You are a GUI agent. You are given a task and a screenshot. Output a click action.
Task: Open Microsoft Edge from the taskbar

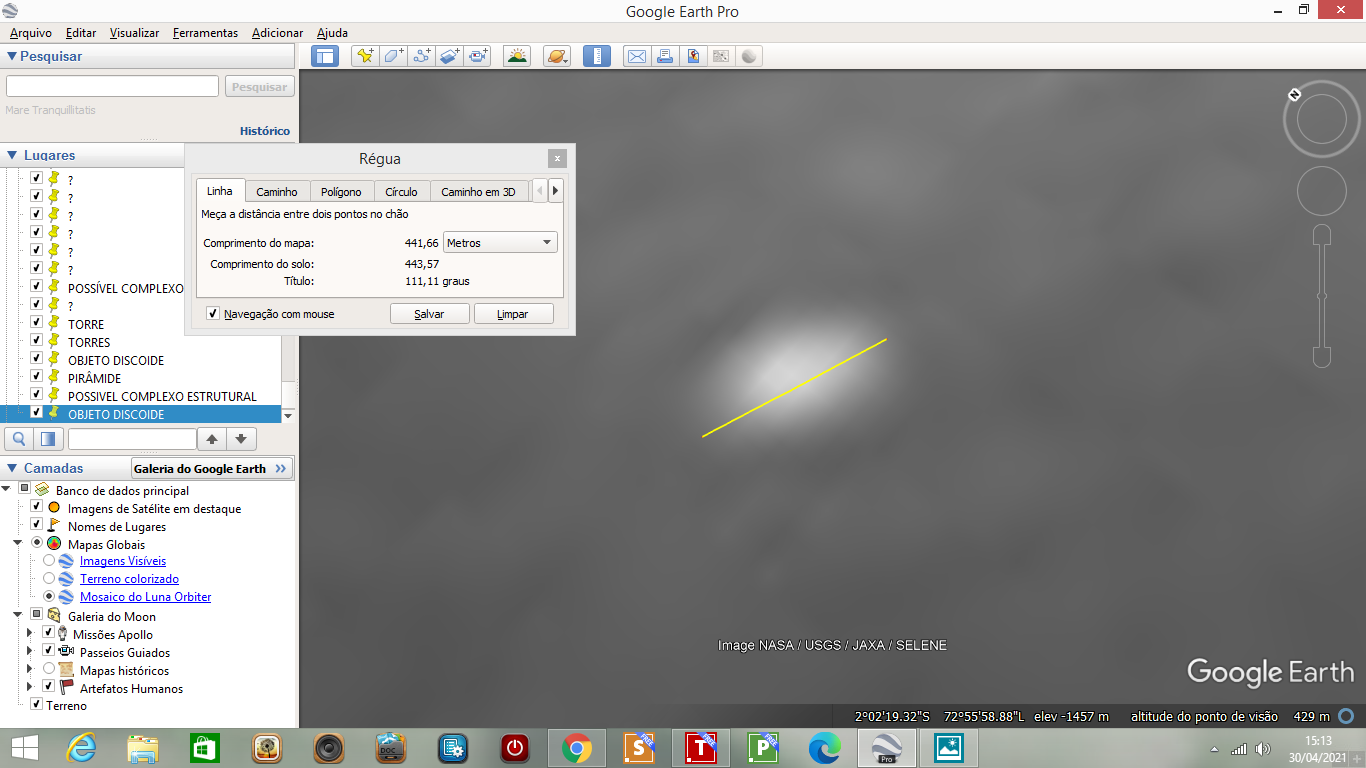point(824,747)
